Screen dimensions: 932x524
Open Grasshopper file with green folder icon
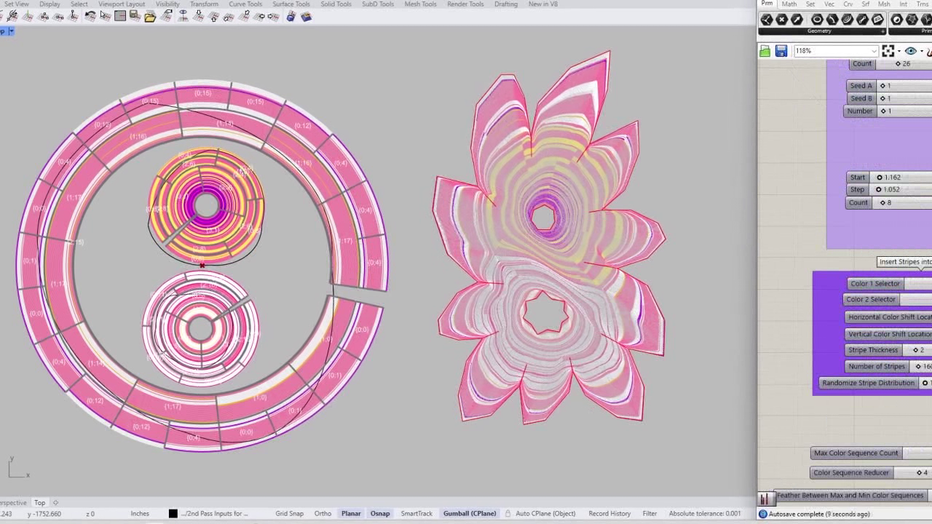pyautogui.click(x=765, y=51)
